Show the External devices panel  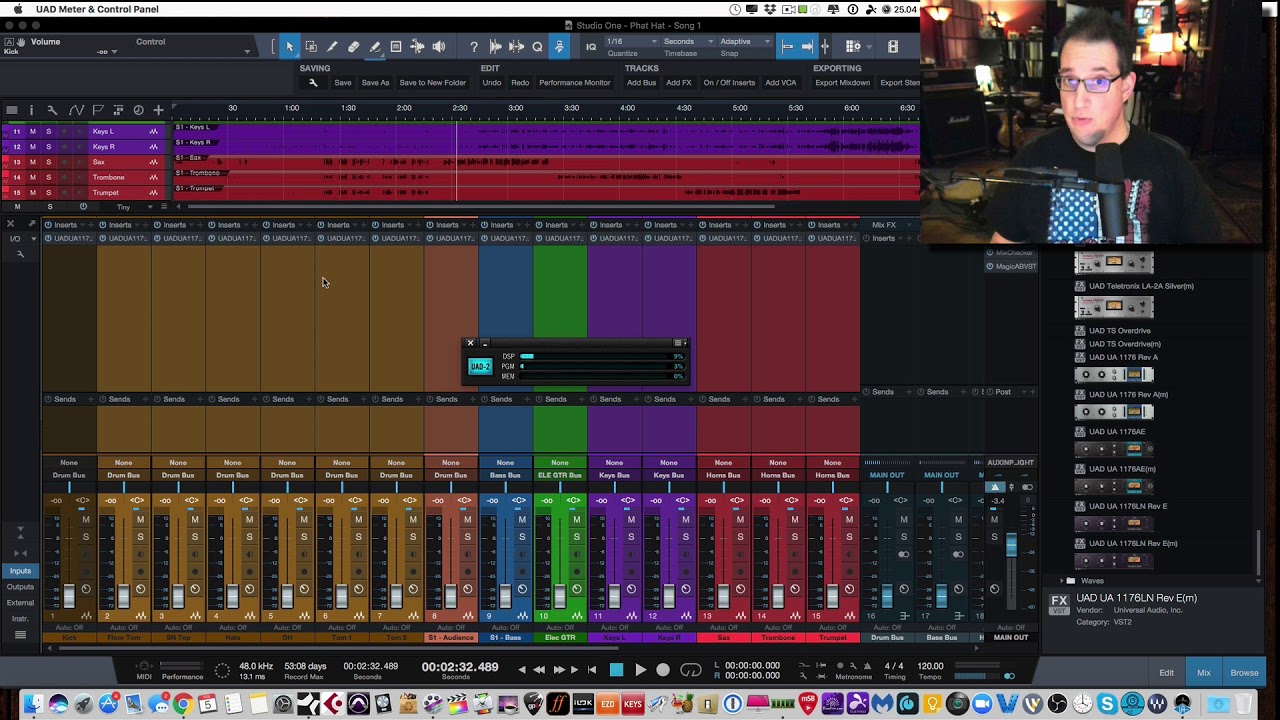pyautogui.click(x=20, y=603)
